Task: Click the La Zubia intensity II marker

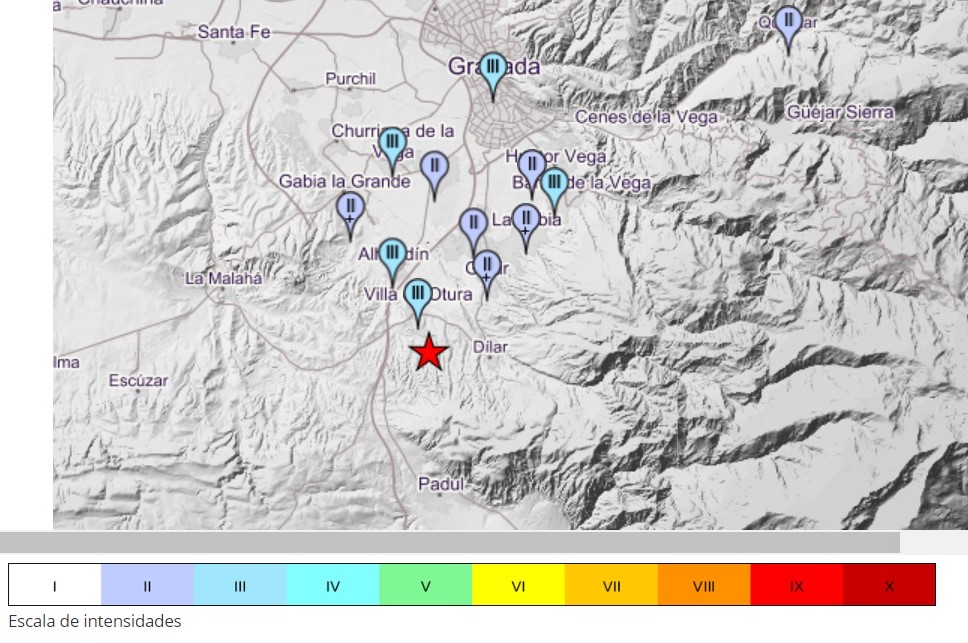Action: click(526, 222)
